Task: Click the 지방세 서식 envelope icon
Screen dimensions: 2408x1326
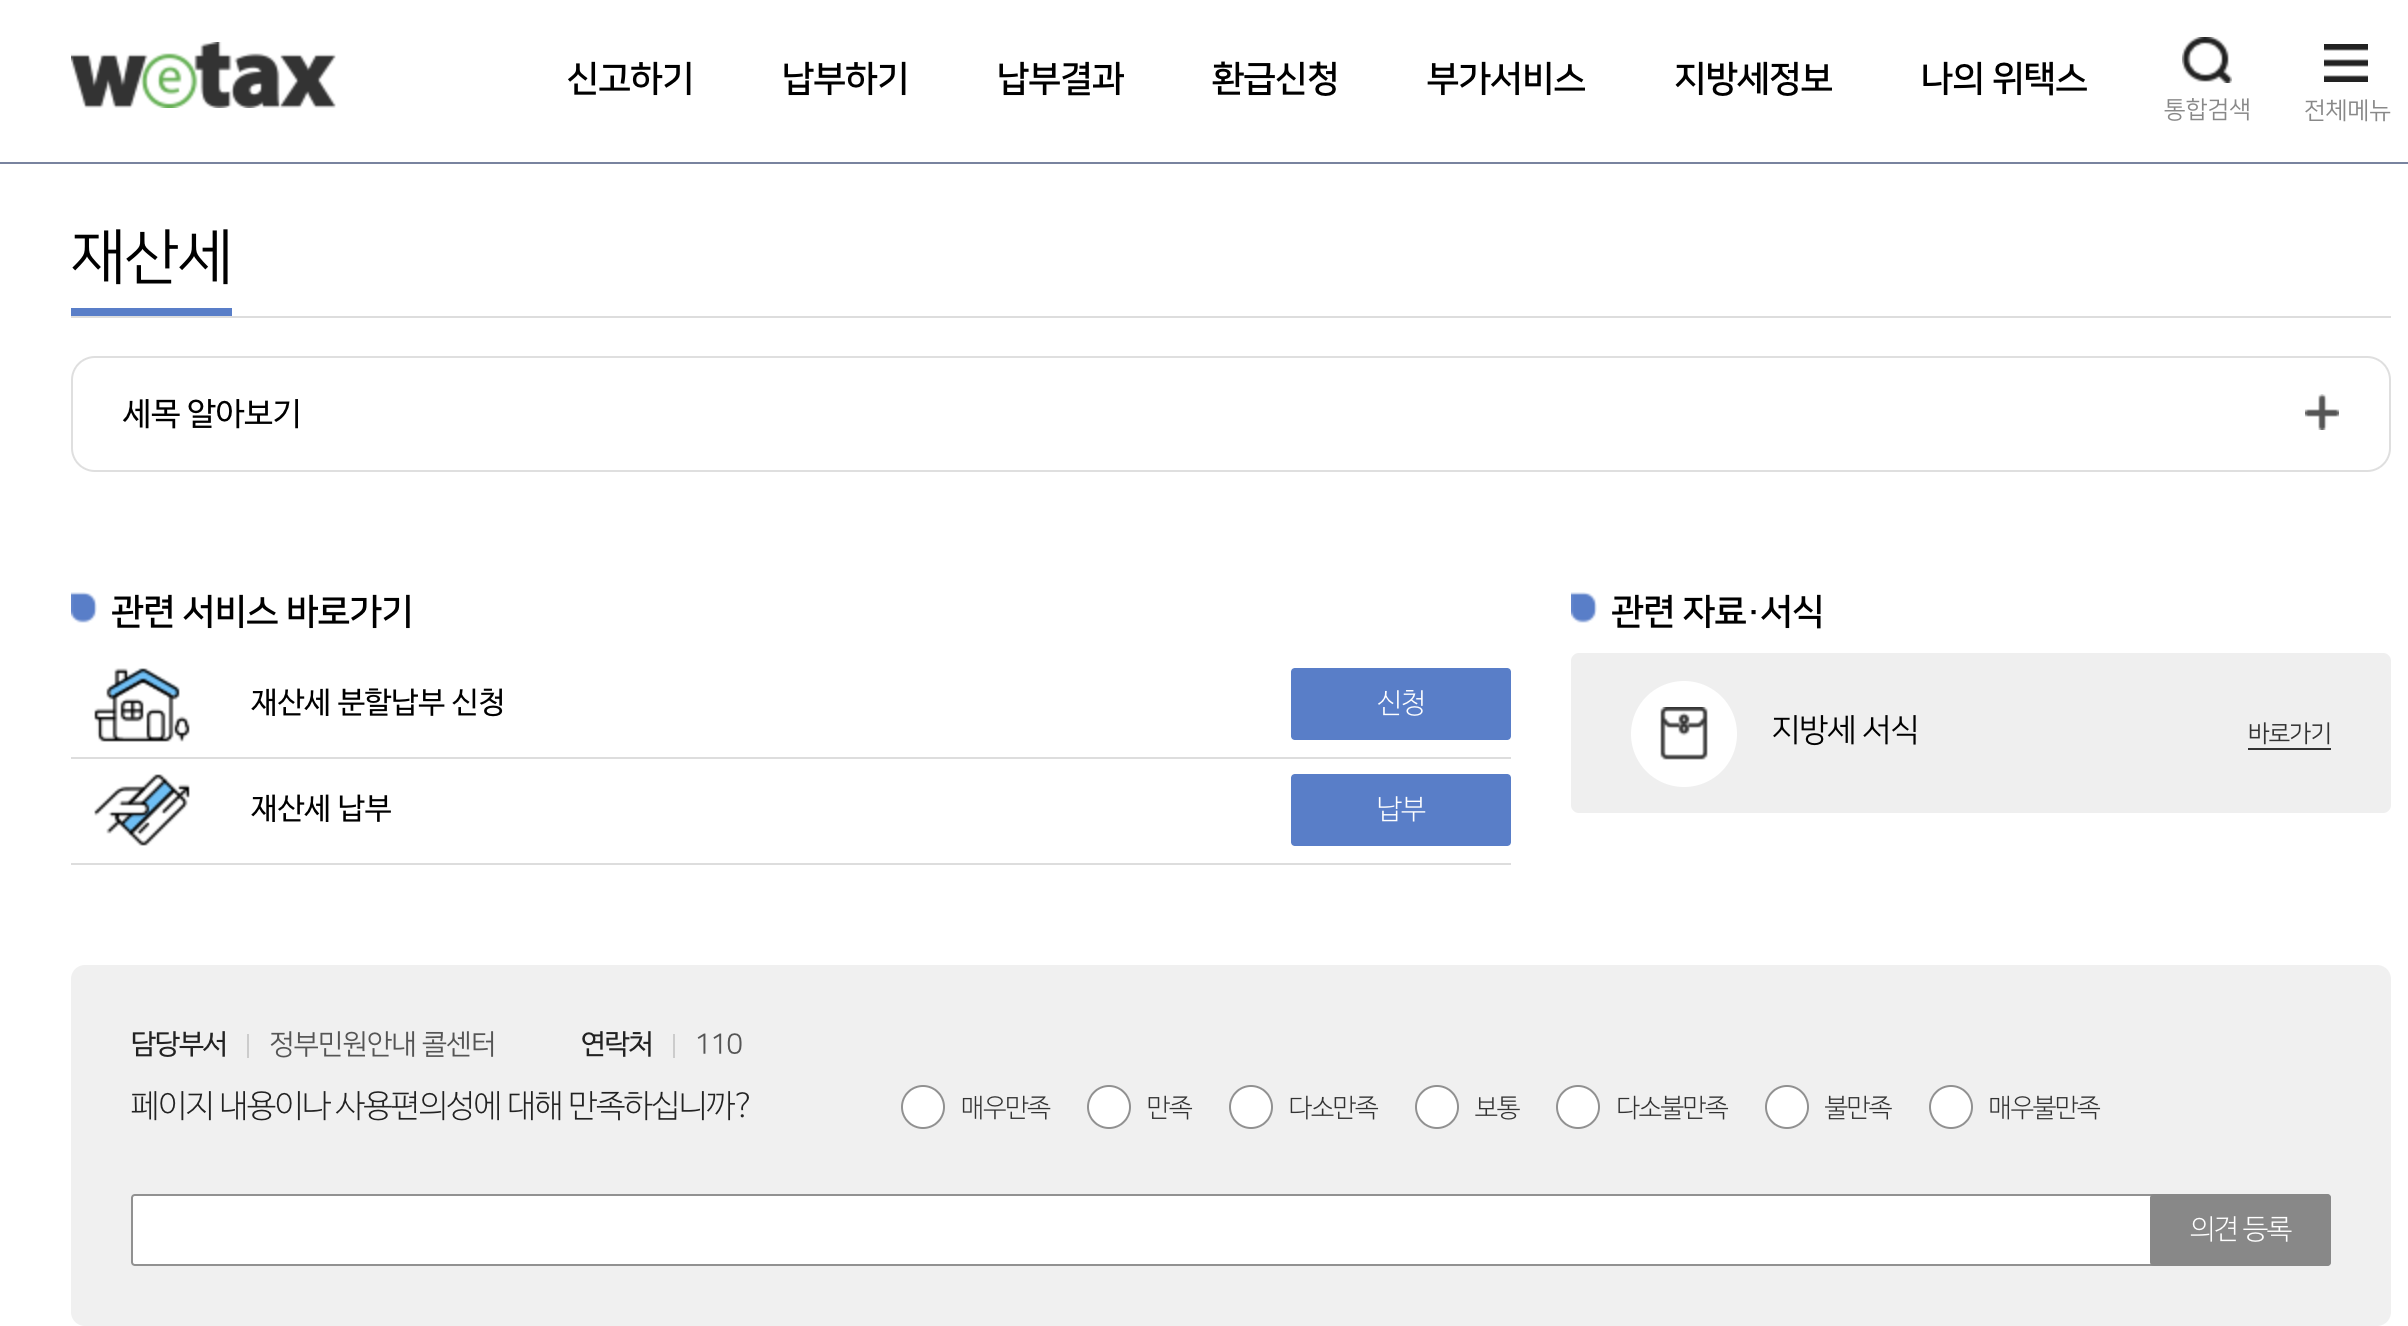Action: [x=1683, y=733]
